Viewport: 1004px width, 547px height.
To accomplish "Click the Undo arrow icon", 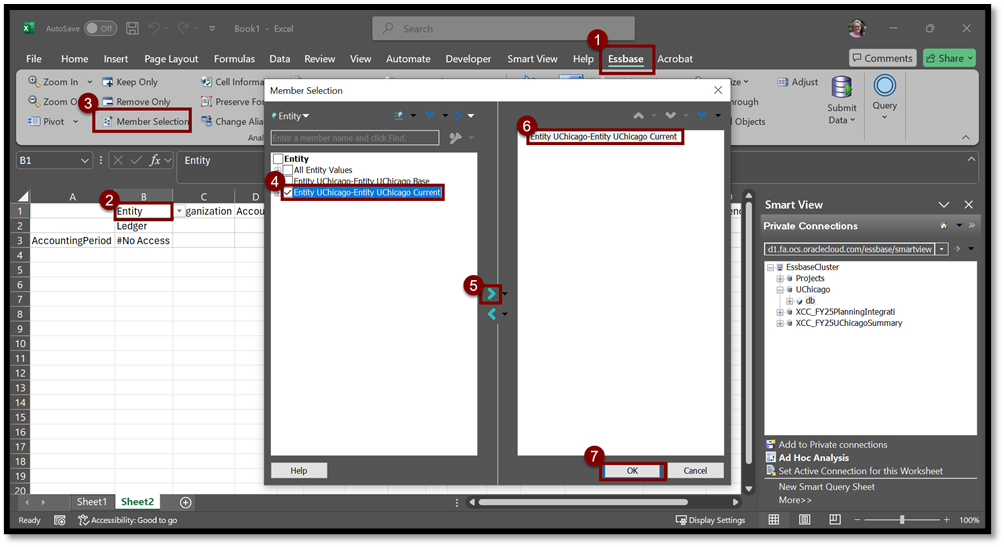I will coord(154,28).
